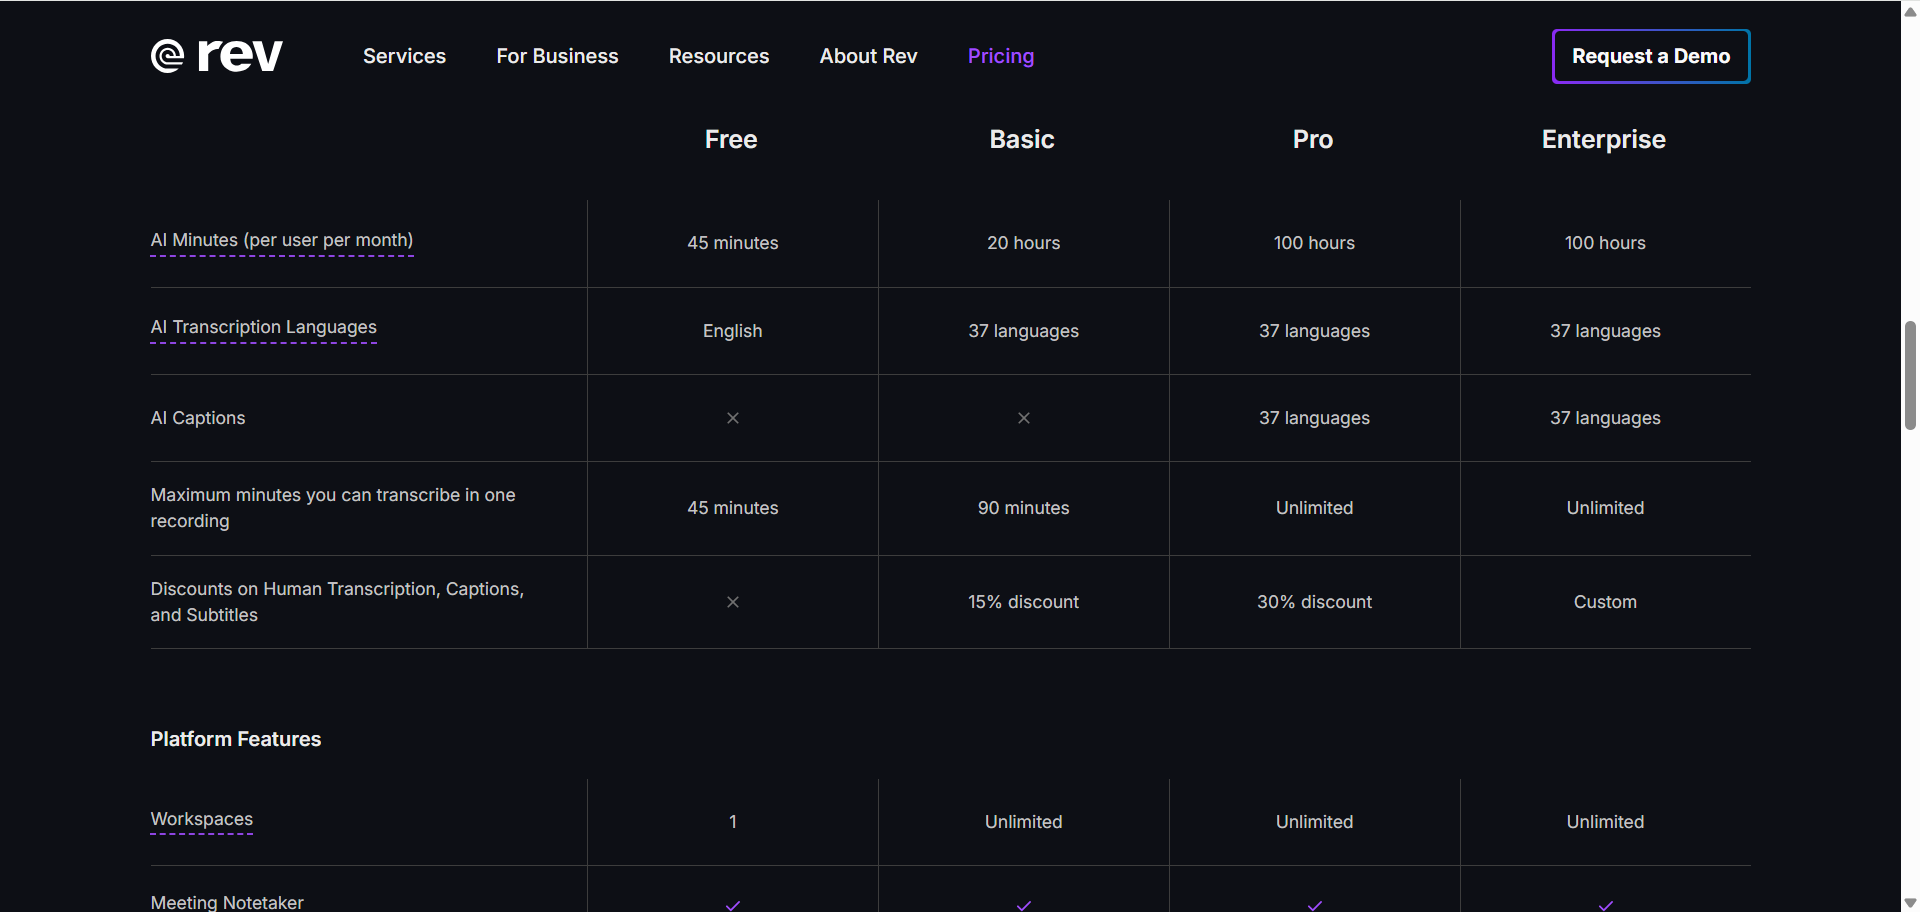Click the AI Transcription Languages tooltip label
This screenshot has width=1920, height=912.
(264, 327)
